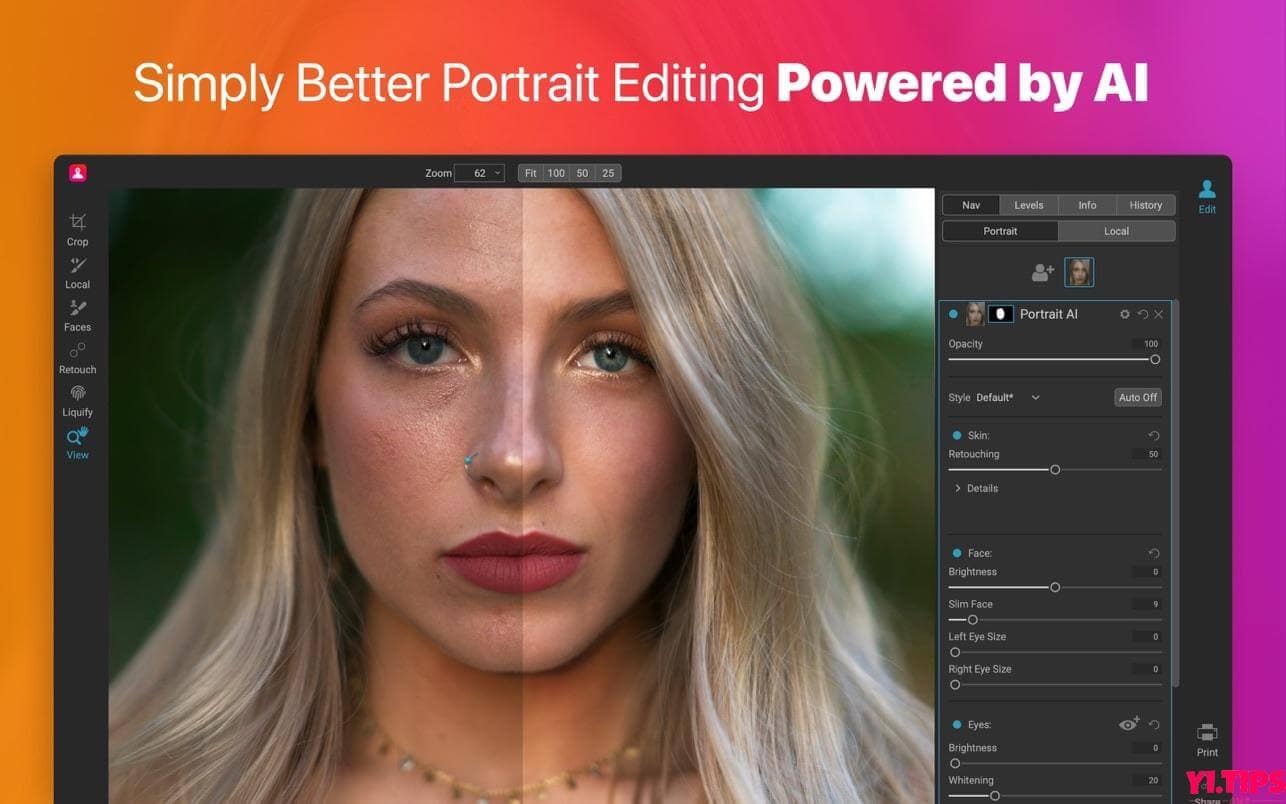The image size is (1286, 804).
Task: Reset the Skin section adjustments
Action: click(1152, 435)
